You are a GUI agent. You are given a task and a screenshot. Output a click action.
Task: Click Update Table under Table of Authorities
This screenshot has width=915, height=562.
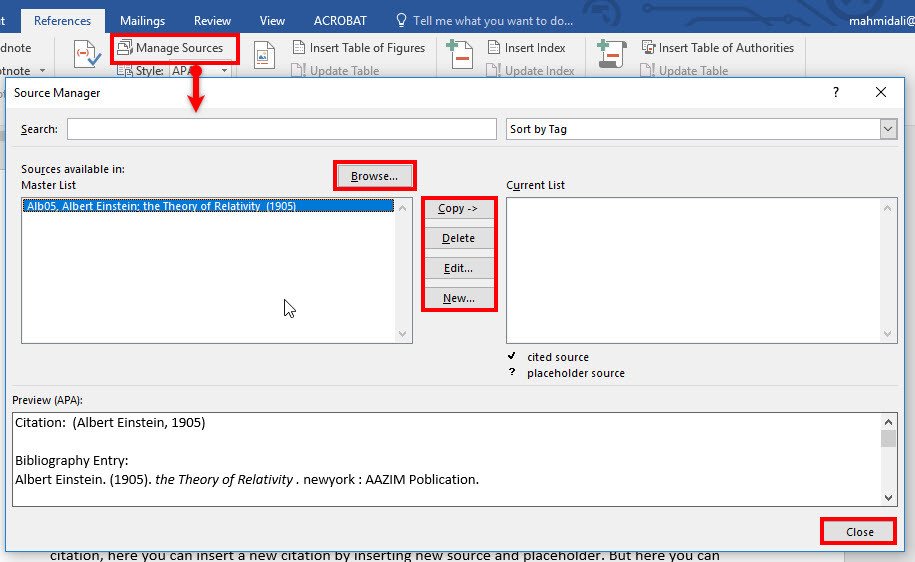[x=684, y=71]
